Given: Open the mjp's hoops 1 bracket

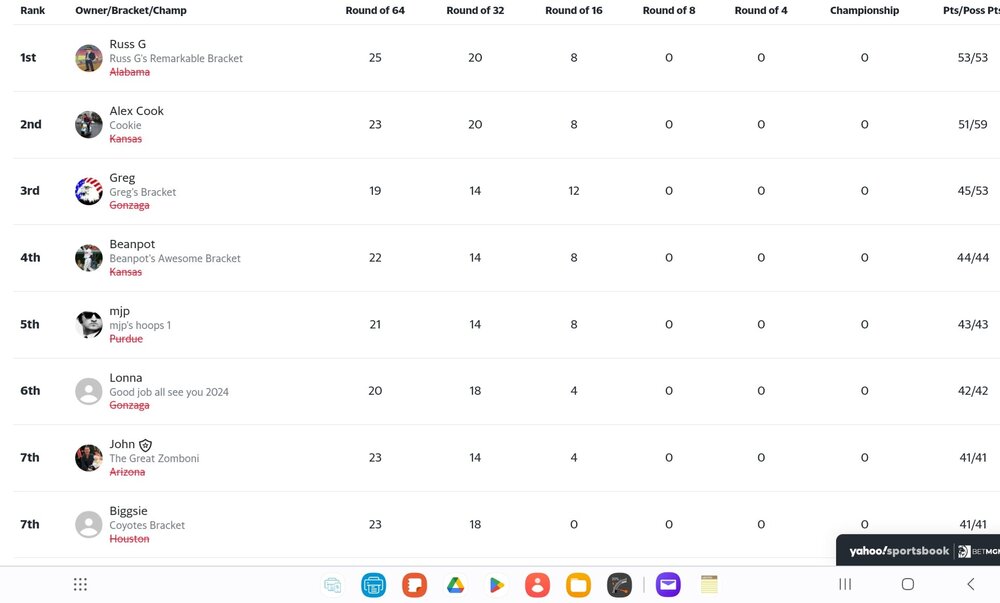Looking at the screenshot, I should [x=140, y=325].
